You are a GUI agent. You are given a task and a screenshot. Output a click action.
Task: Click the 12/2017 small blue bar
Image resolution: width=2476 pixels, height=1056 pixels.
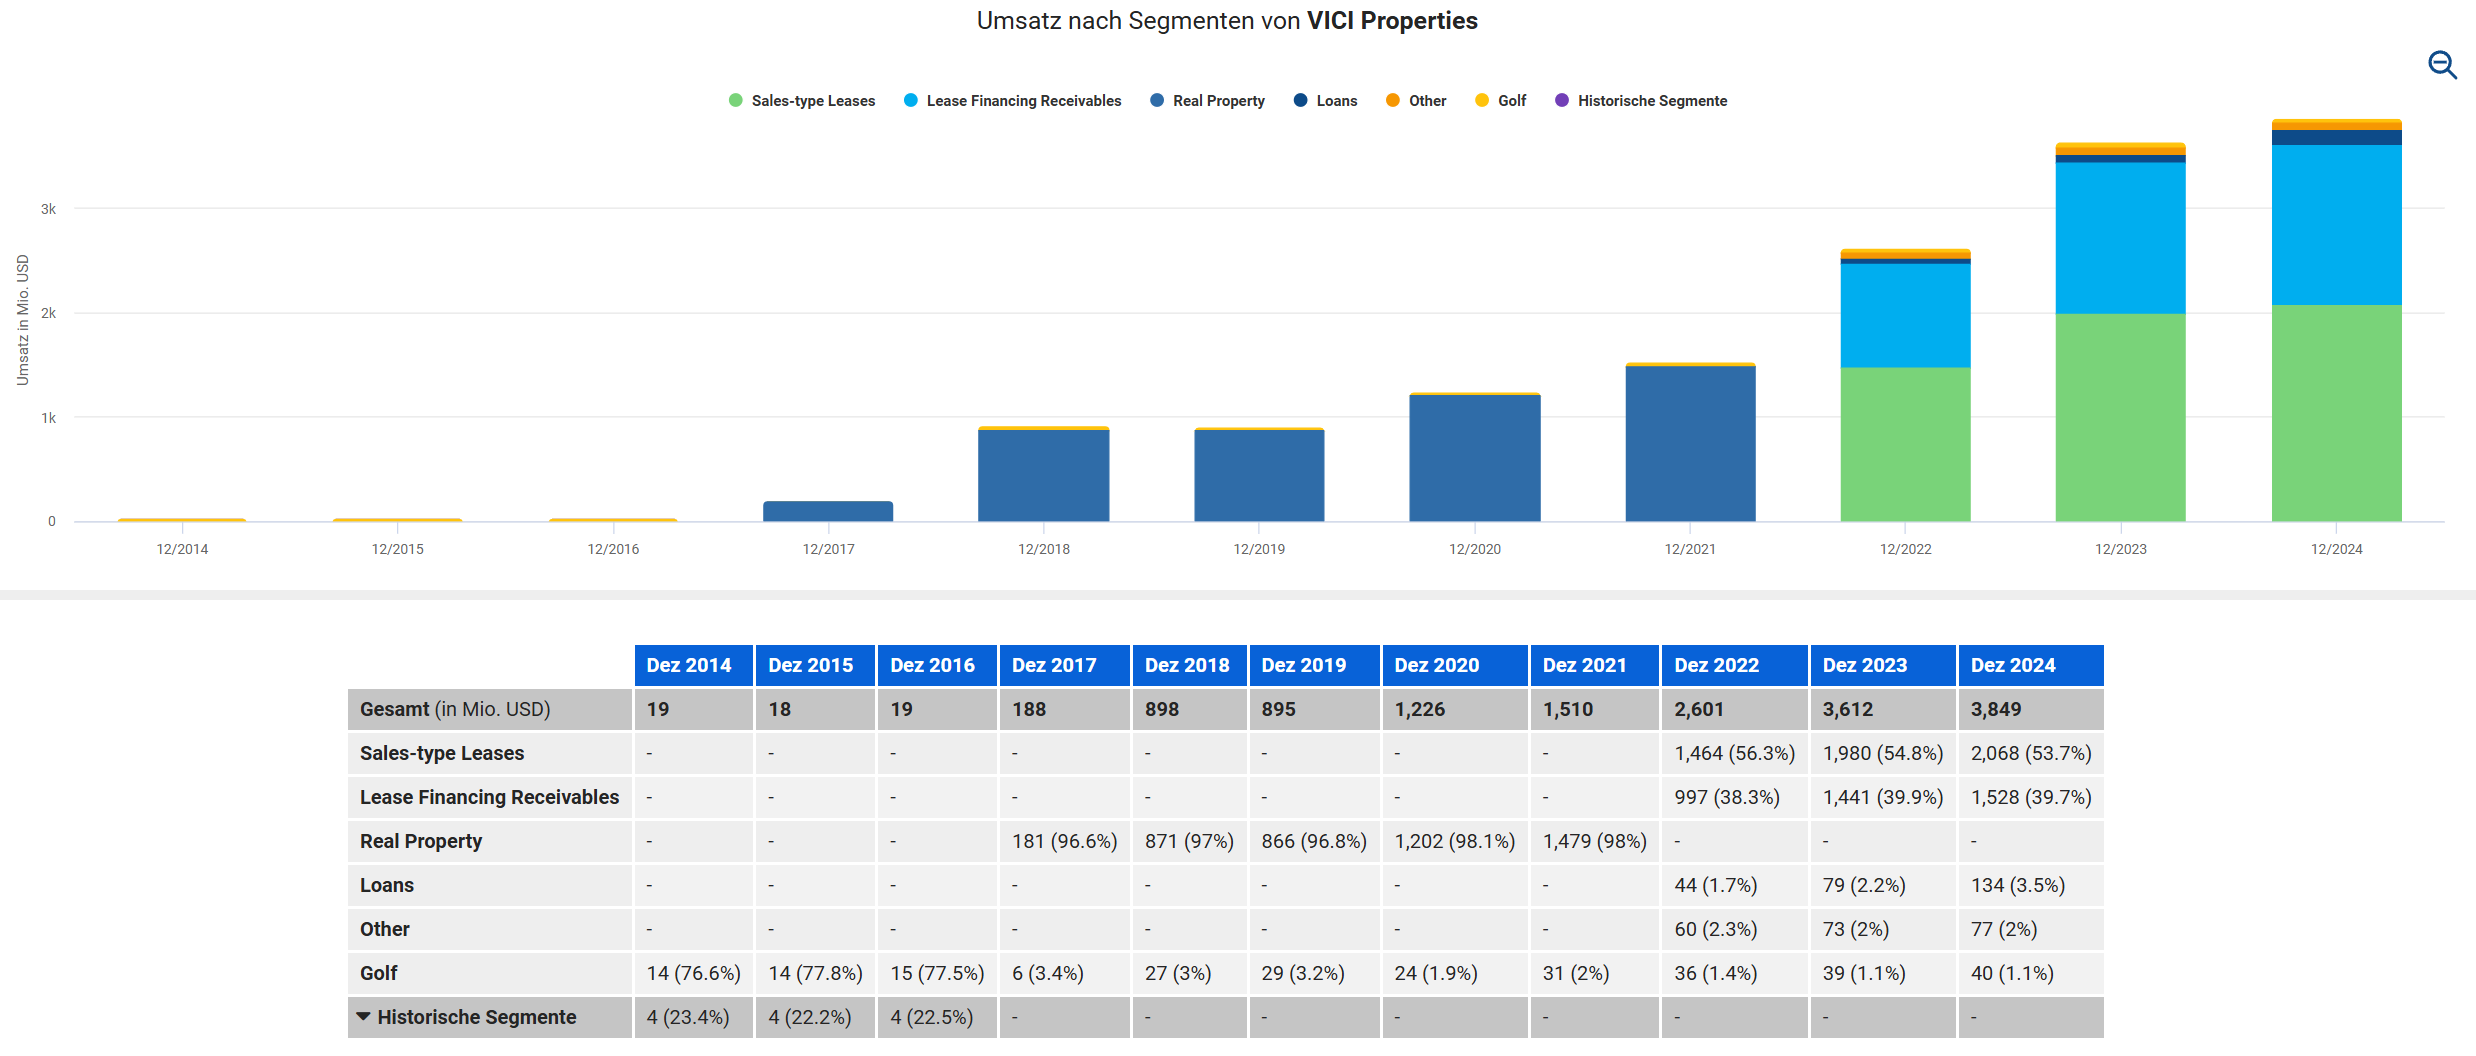click(828, 511)
